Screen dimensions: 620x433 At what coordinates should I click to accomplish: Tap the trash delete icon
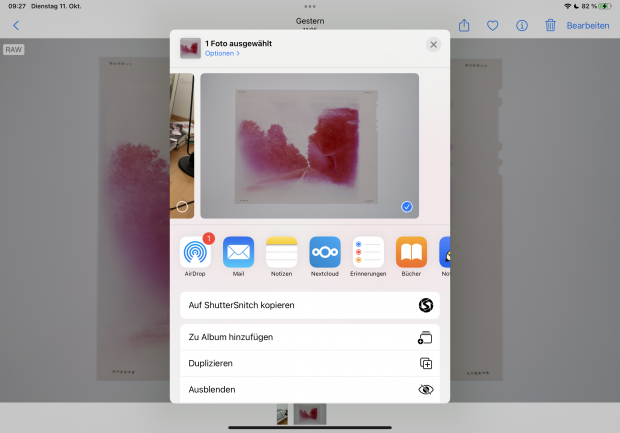coord(550,25)
